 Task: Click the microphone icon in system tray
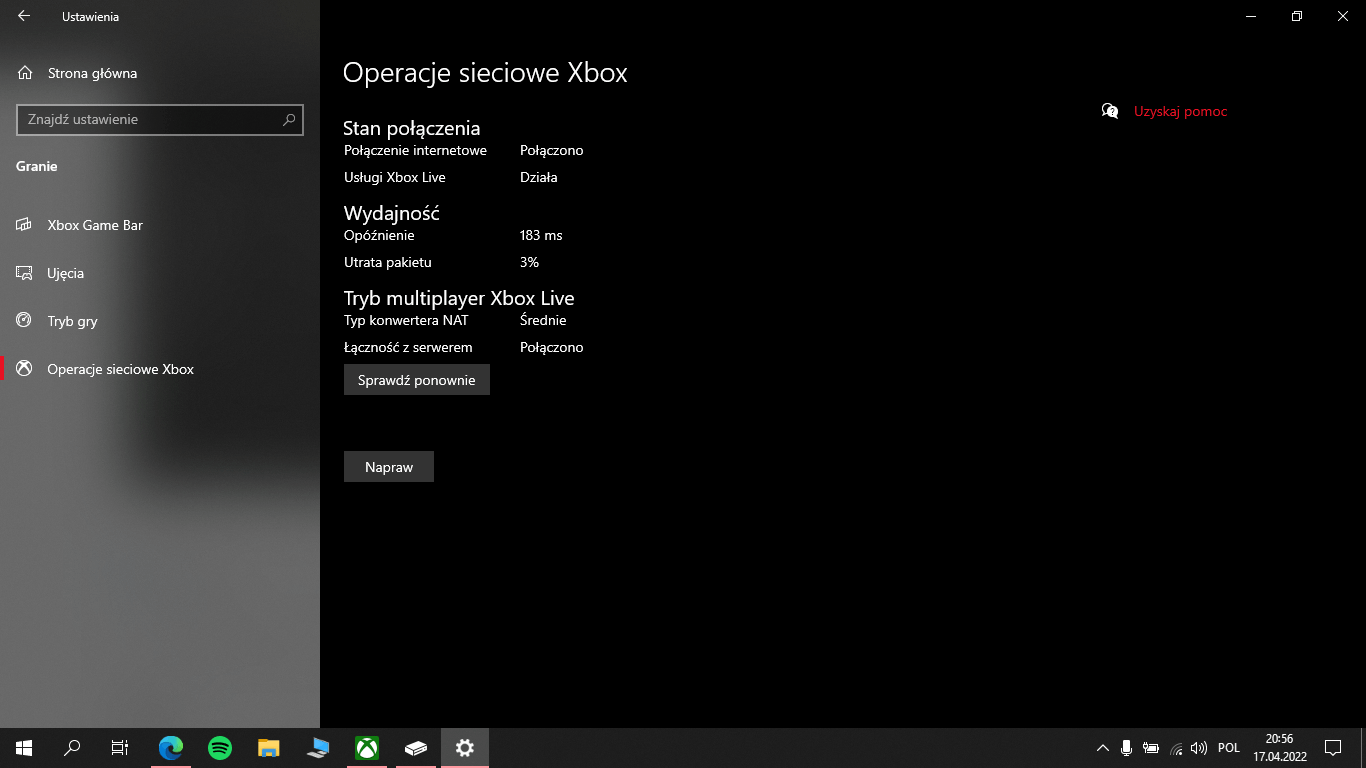pyautogui.click(x=1127, y=748)
